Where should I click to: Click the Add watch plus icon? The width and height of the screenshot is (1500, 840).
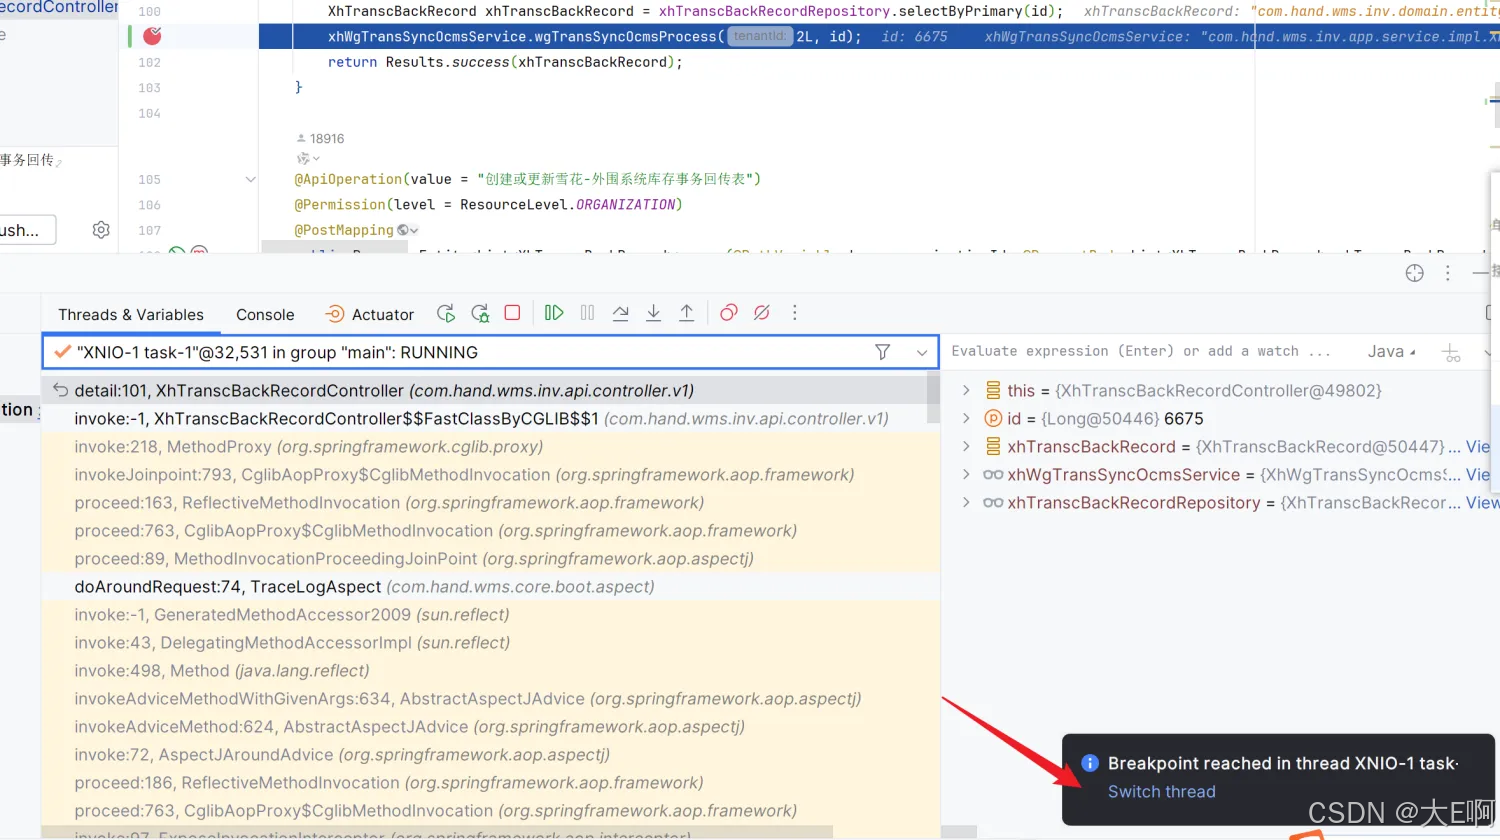[1451, 352]
